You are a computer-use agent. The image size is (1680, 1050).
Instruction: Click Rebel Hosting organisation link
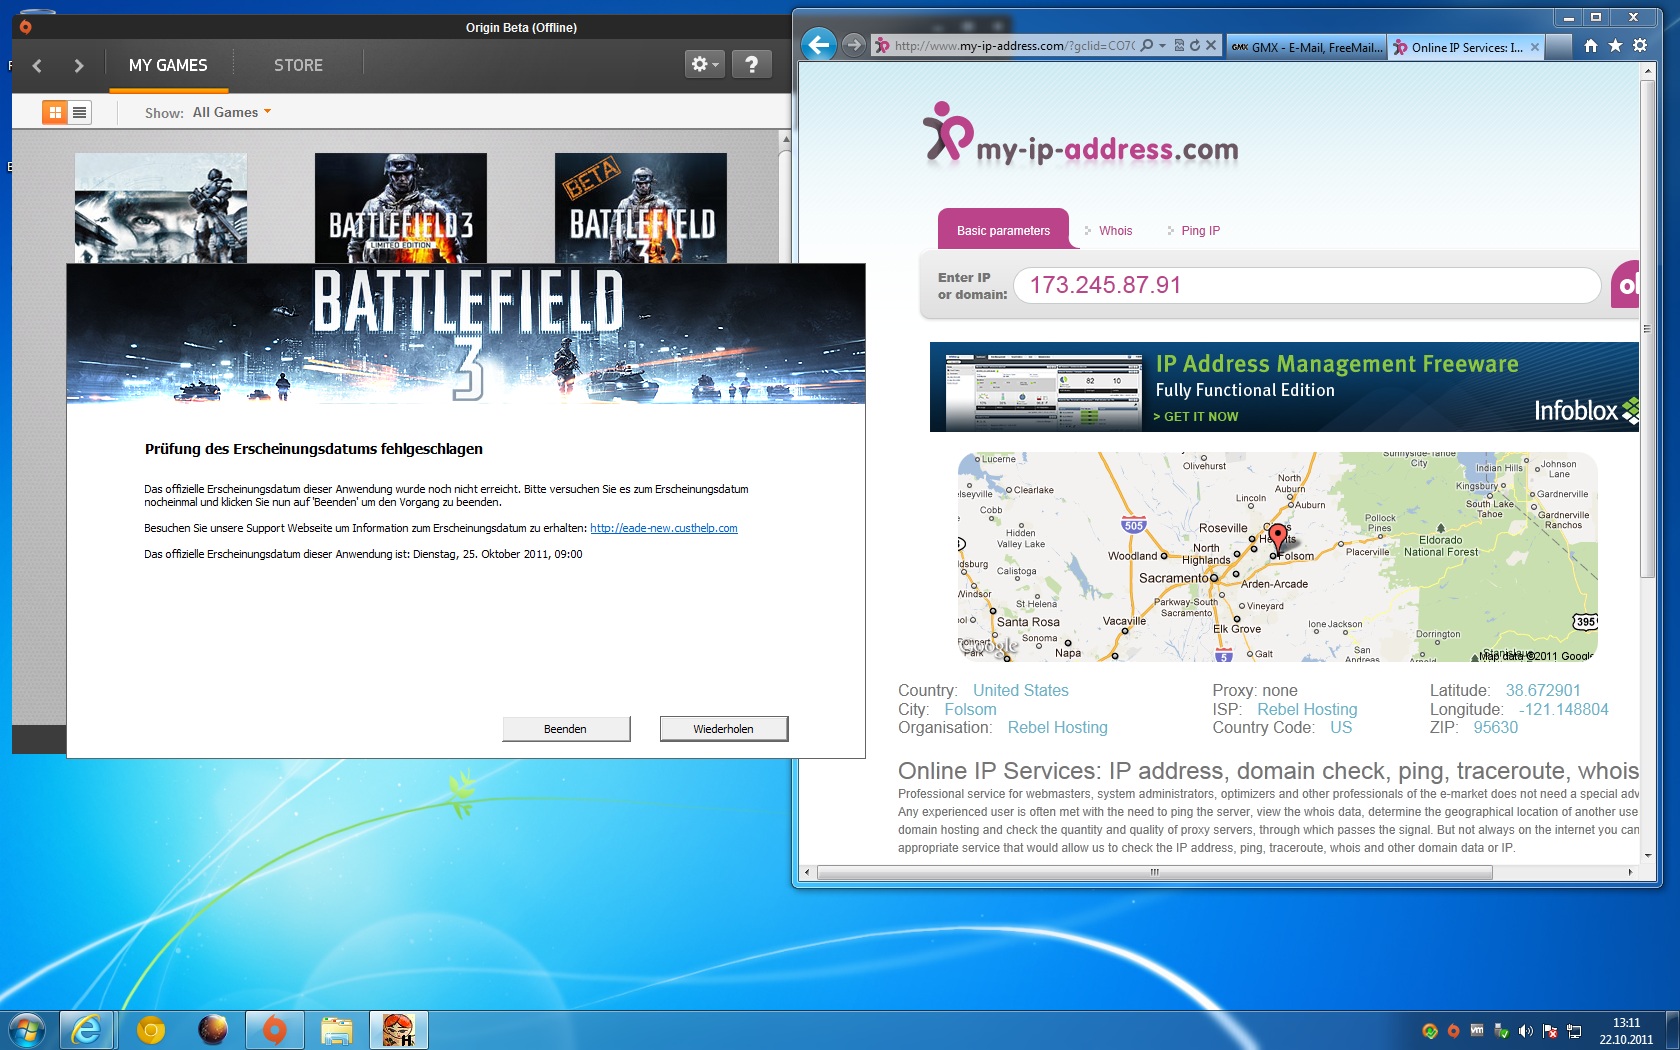tap(1057, 728)
